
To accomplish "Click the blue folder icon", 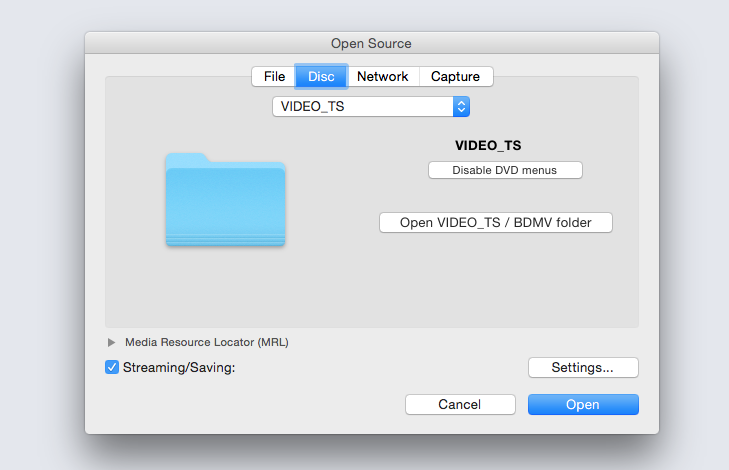I will (225, 199).
